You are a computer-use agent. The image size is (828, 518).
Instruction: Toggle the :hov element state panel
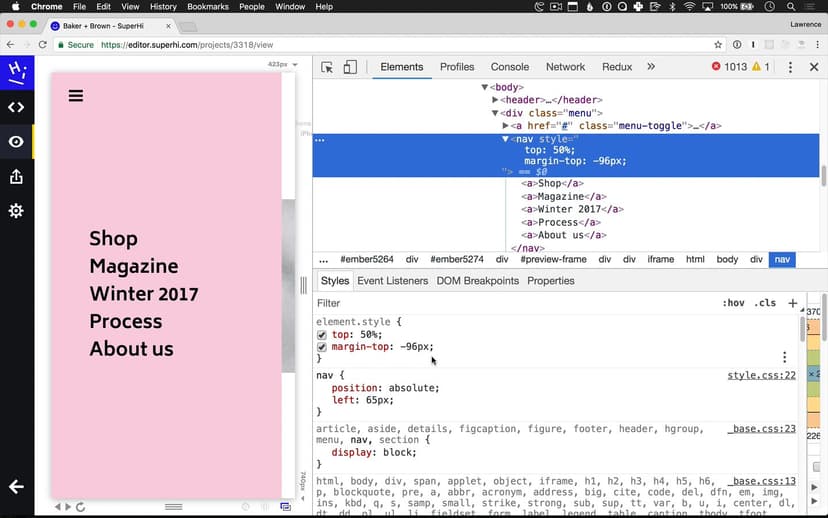[x=734, y=303]
